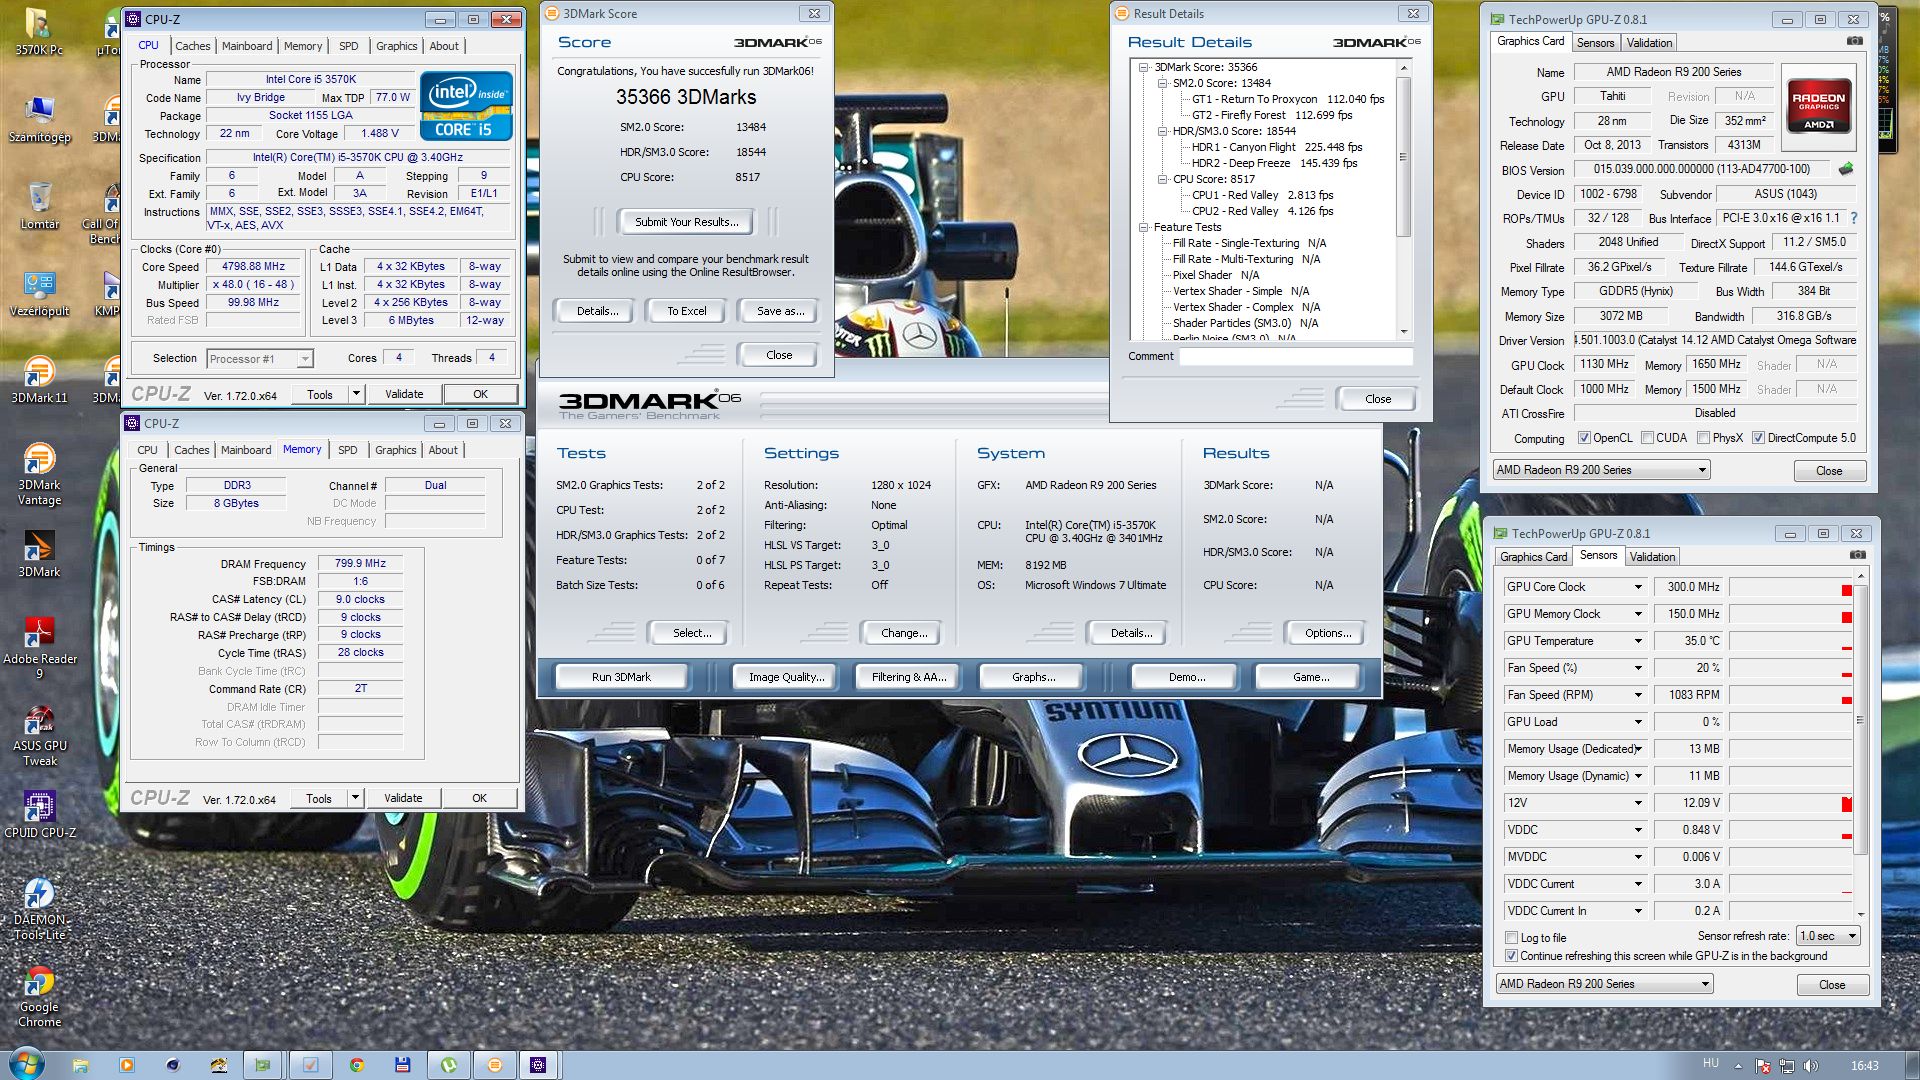Screen dimensions: 1920x1080
Task: Open Adobe Reader 9 desktop icon
Action: click(39, 648)
